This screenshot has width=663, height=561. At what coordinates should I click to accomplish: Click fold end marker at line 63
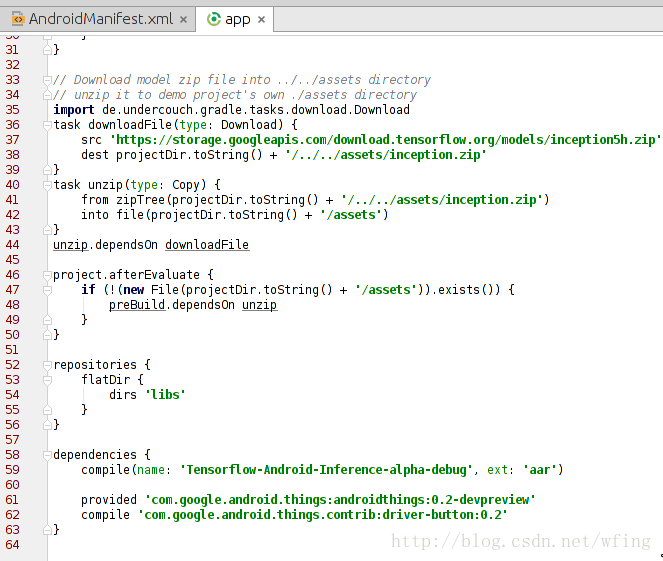tap(47, 530)
